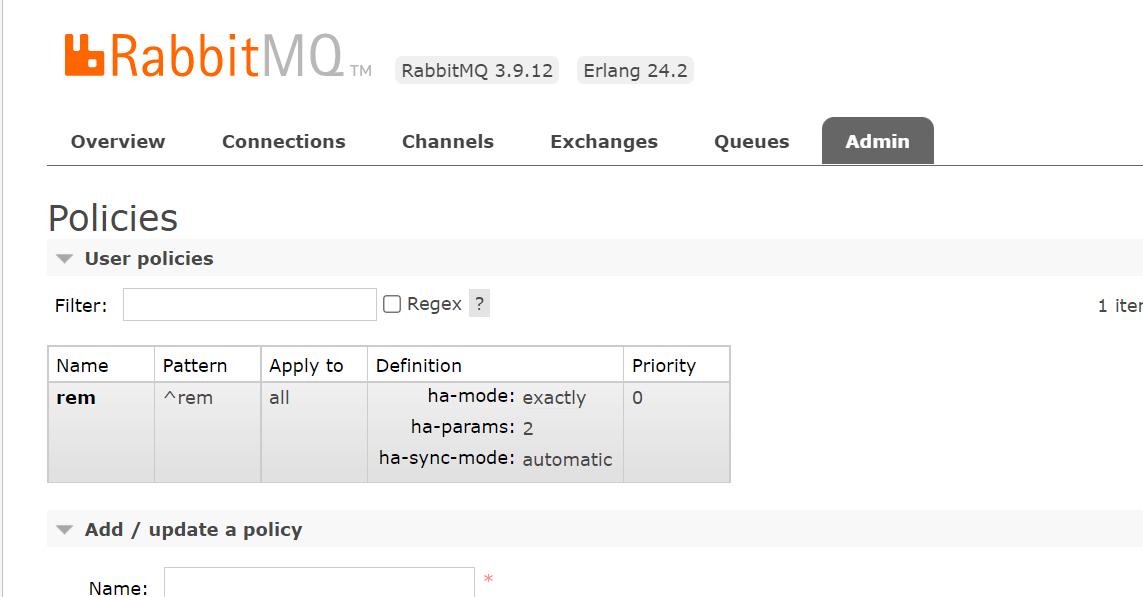The image size is (1143, 597).
Task: Collapse the Add / update a policy section
Action: tap(65, 530)
